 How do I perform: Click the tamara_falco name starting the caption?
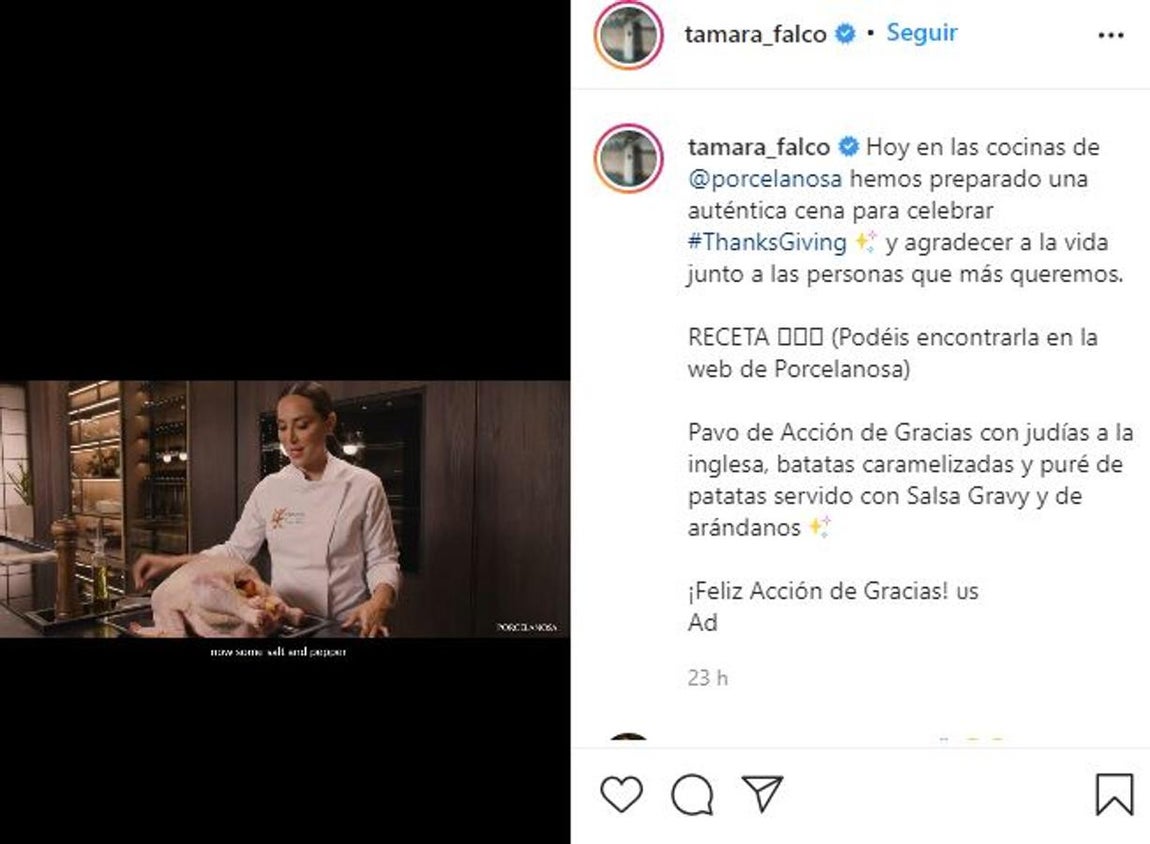(x=757, y=146)
